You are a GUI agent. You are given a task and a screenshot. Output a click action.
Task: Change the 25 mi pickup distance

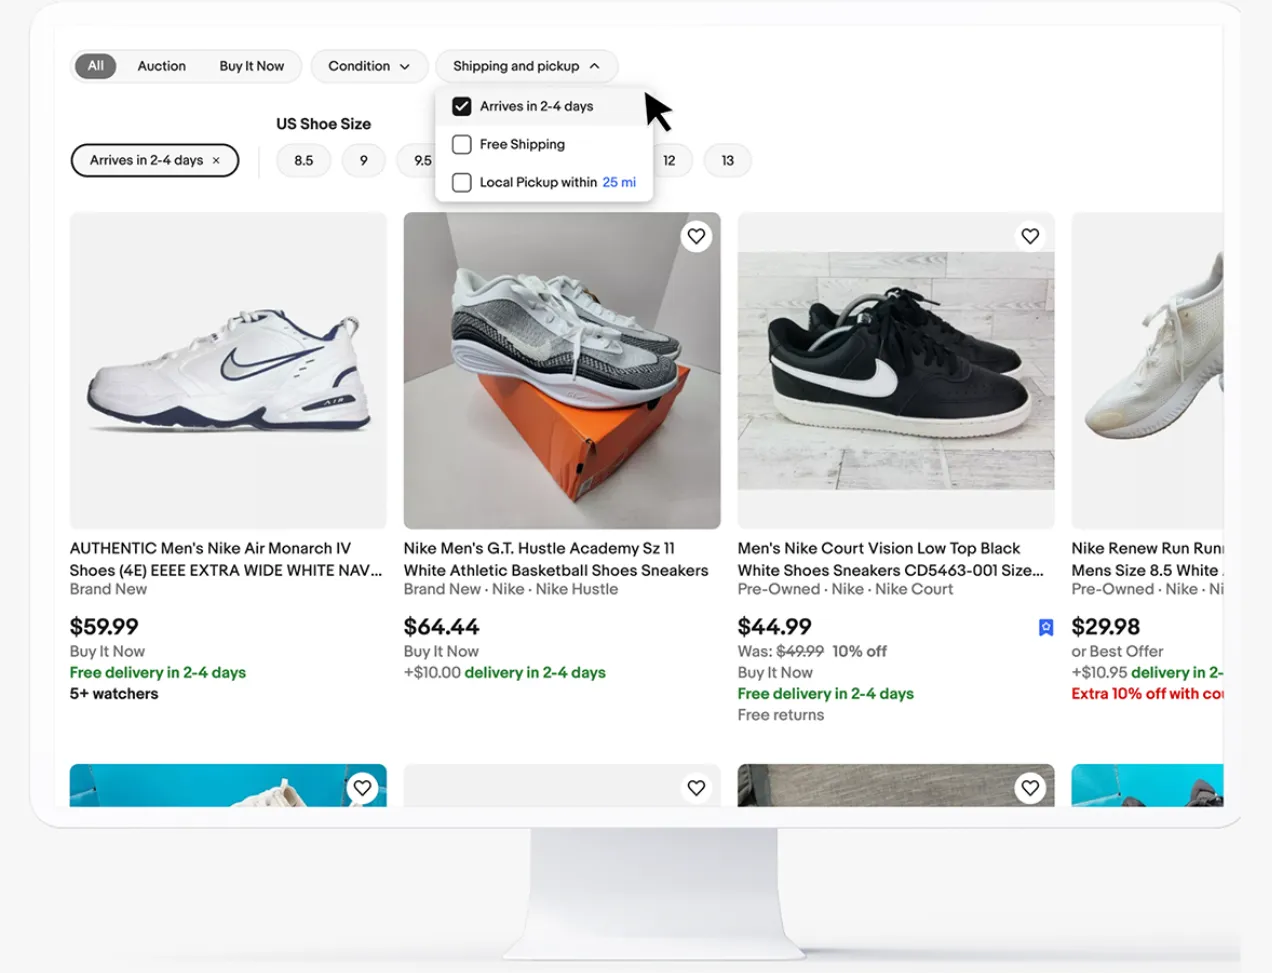(x=619, y=182)
